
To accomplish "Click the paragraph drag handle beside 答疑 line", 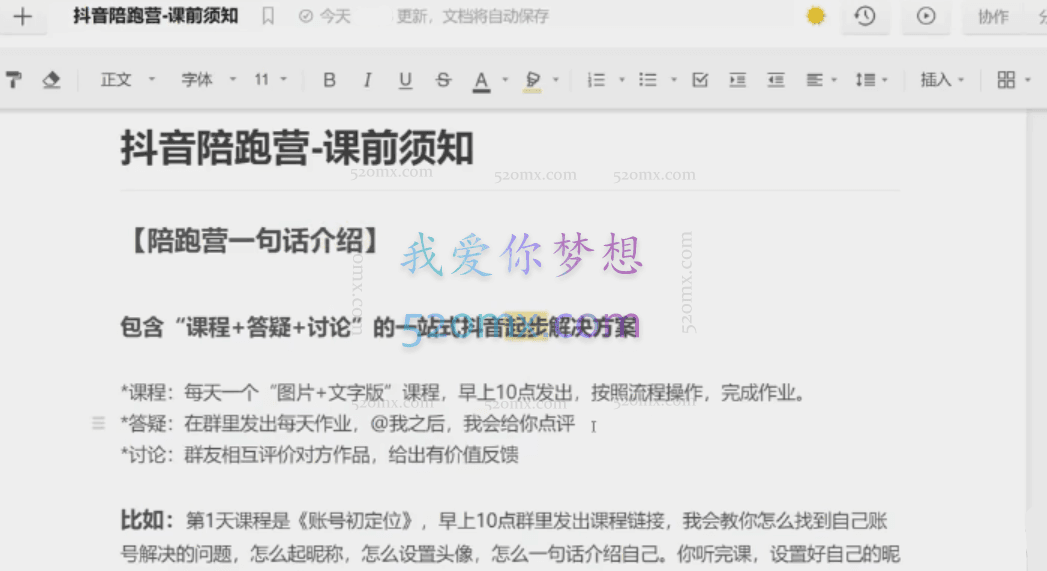I will coord(98,423).
